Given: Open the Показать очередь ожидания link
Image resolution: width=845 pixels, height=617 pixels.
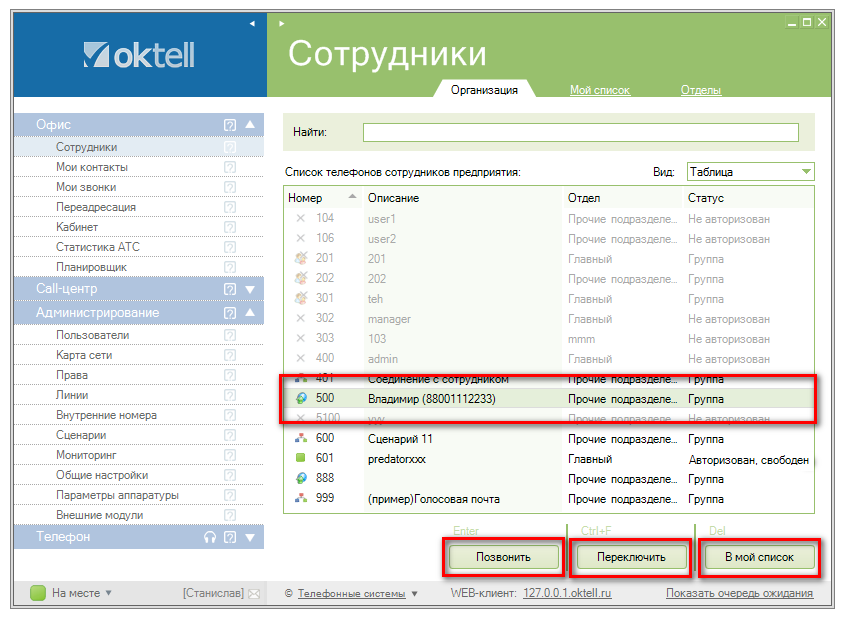Looking at the screenshot, I should 739,593.
